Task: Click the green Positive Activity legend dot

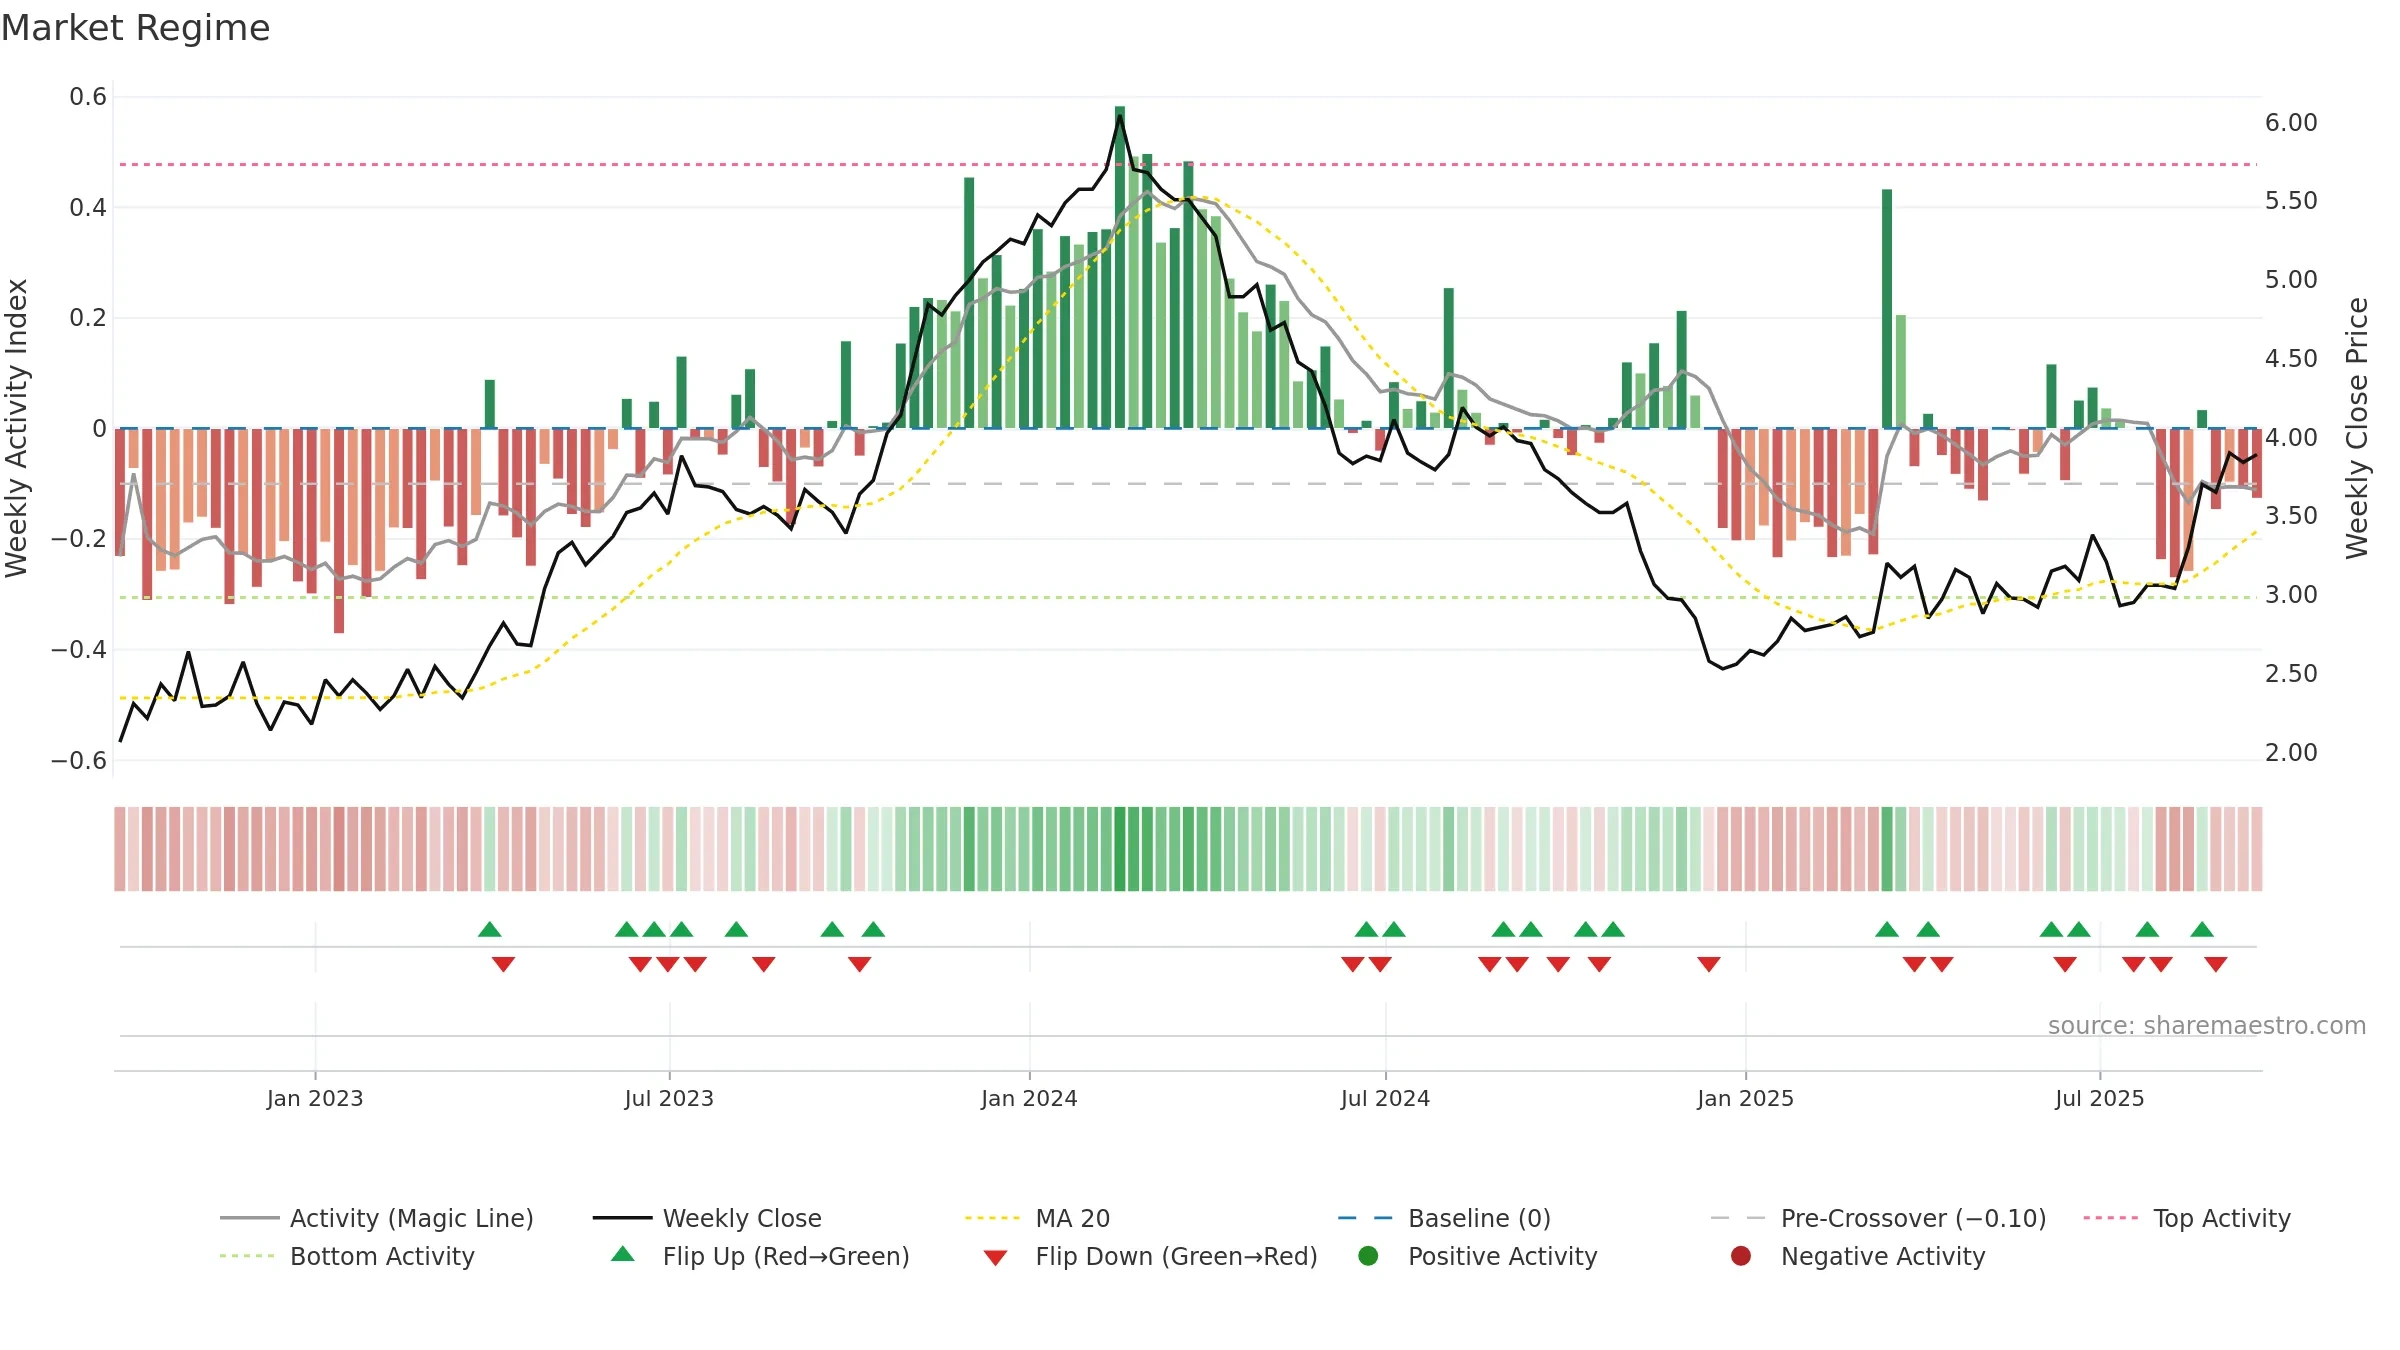Action: (x=1369, y=1255)
